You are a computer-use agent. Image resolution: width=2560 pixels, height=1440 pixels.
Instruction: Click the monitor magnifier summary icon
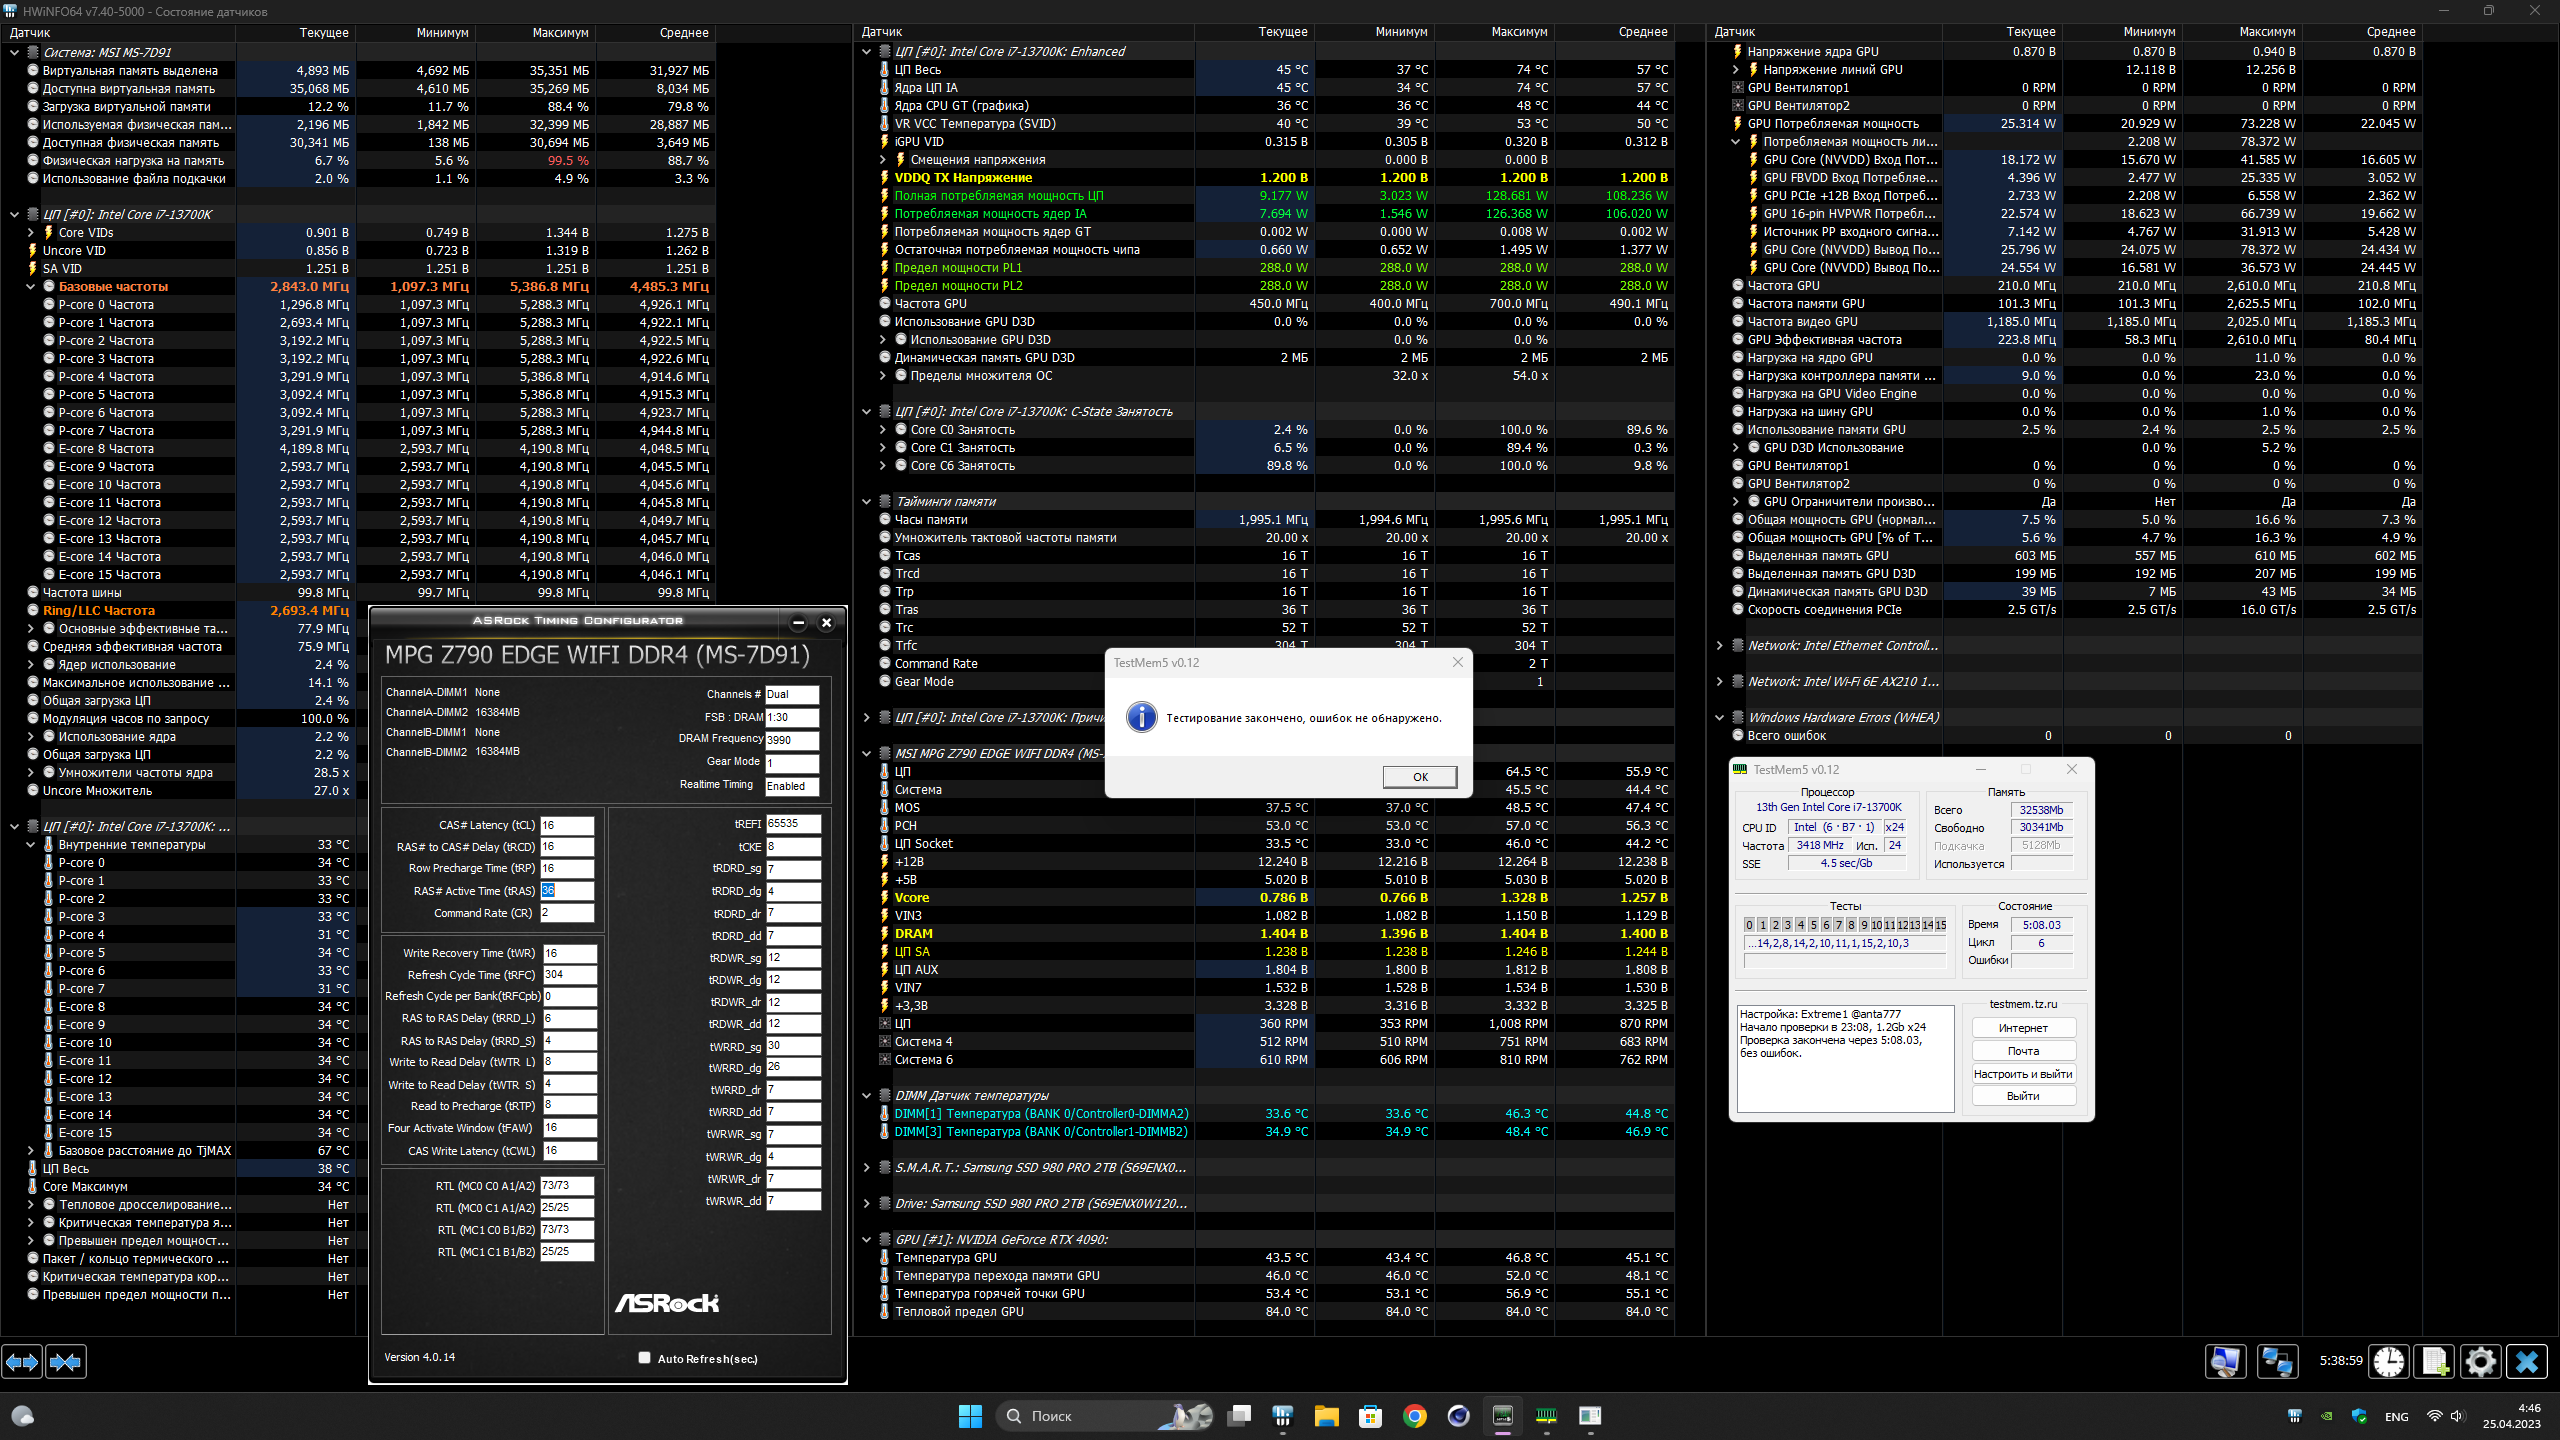[x=2226, y=1361]
